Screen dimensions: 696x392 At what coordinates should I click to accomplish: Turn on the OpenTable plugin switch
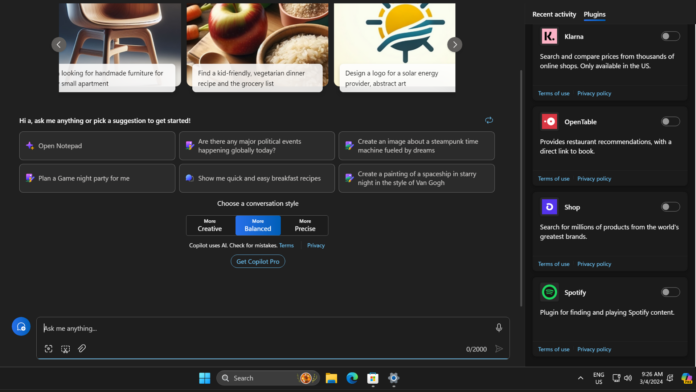point(670,122)
